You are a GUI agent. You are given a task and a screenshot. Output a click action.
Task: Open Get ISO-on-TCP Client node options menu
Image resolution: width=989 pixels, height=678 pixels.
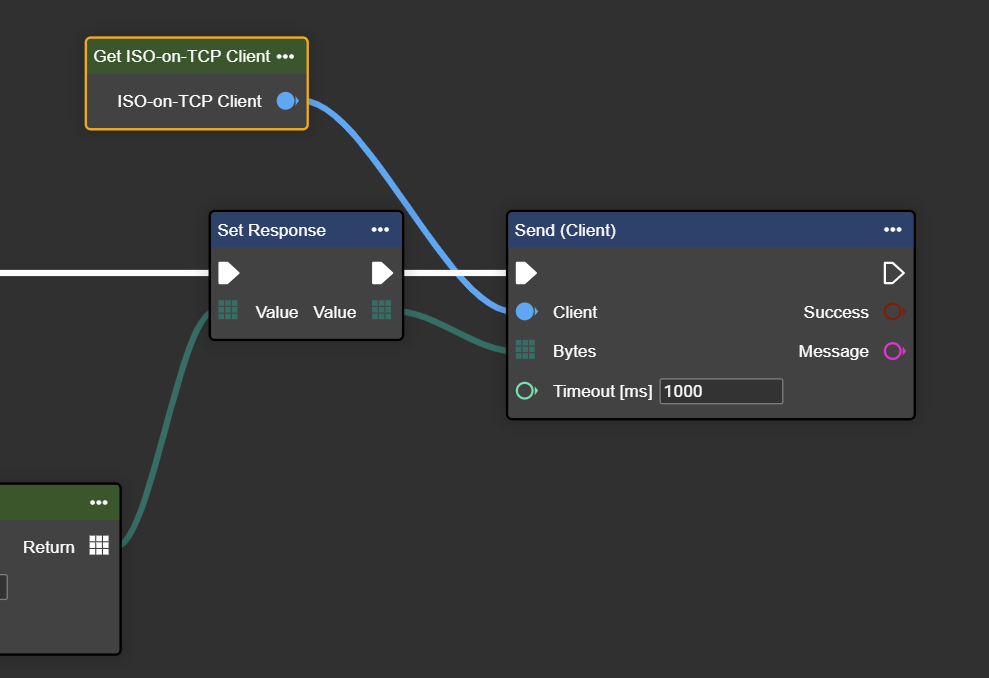[x=286, y=57]
